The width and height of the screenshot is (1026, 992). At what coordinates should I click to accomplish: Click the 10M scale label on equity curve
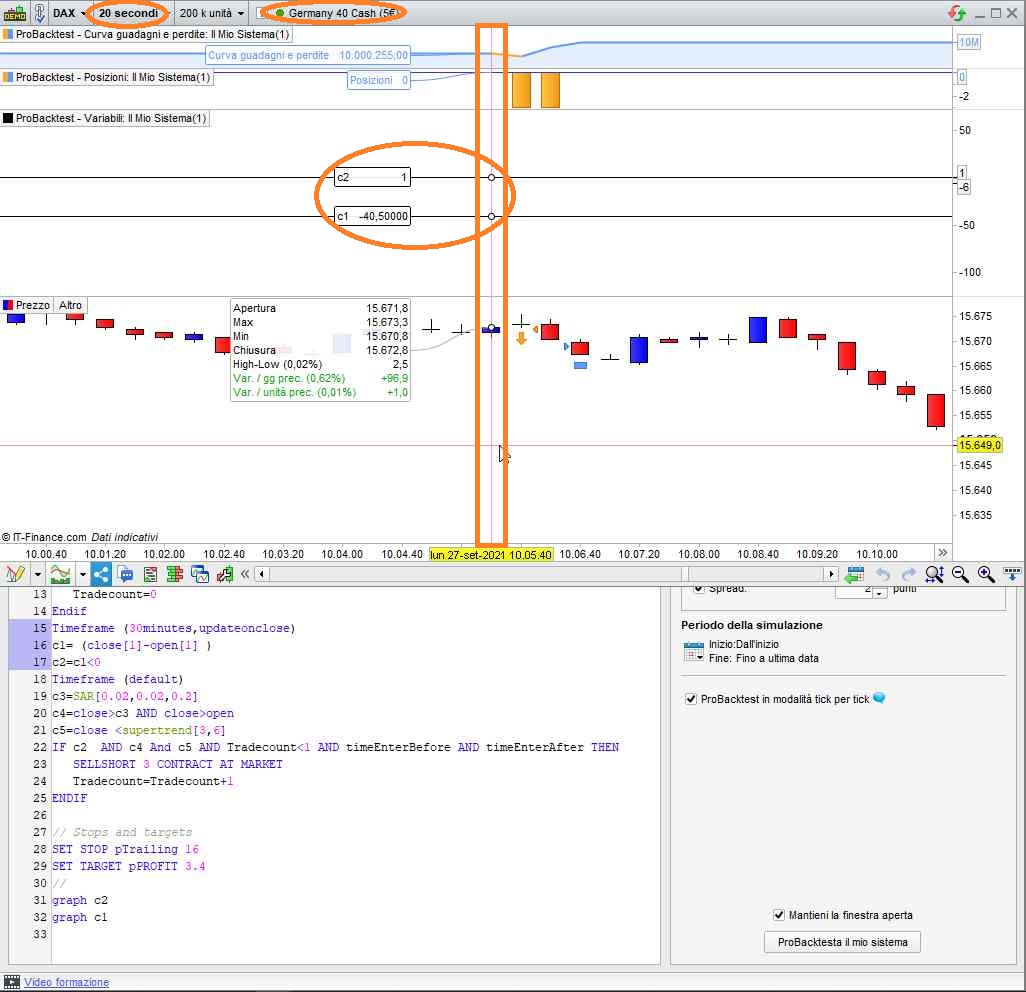pyautogui.click(x=969, y=43)
